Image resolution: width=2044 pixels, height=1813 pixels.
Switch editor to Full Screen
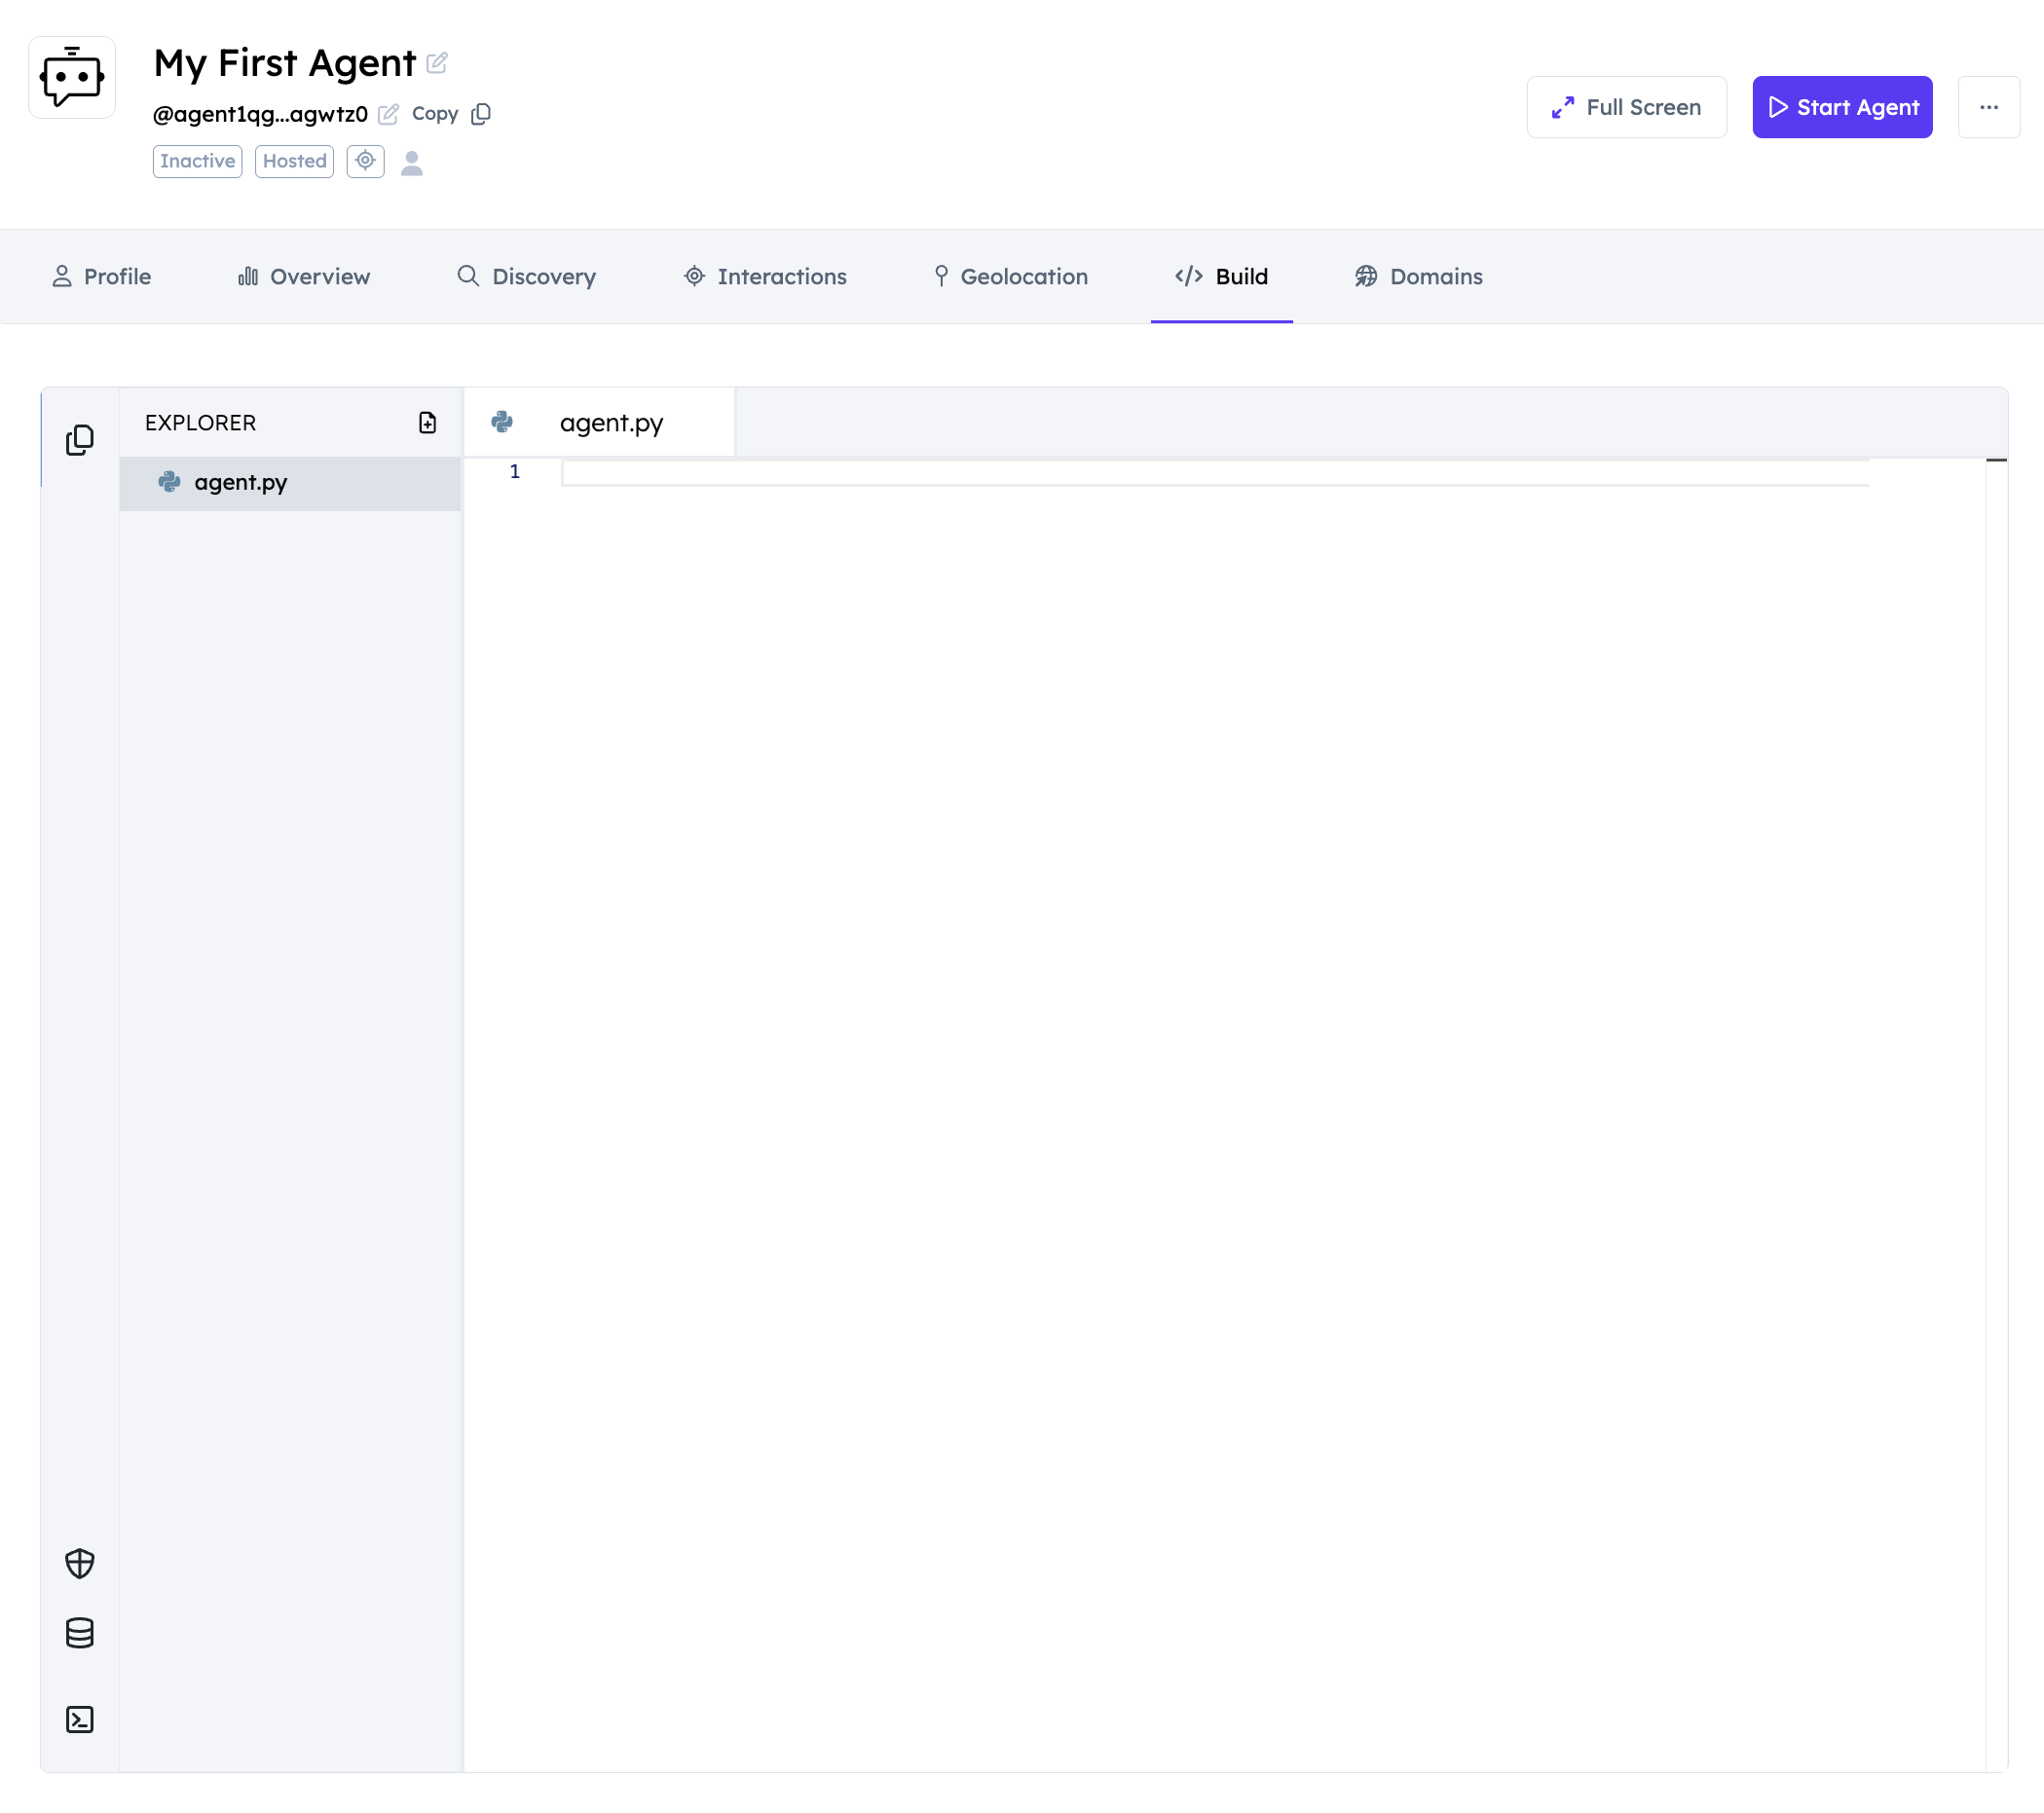point(1625,107)
